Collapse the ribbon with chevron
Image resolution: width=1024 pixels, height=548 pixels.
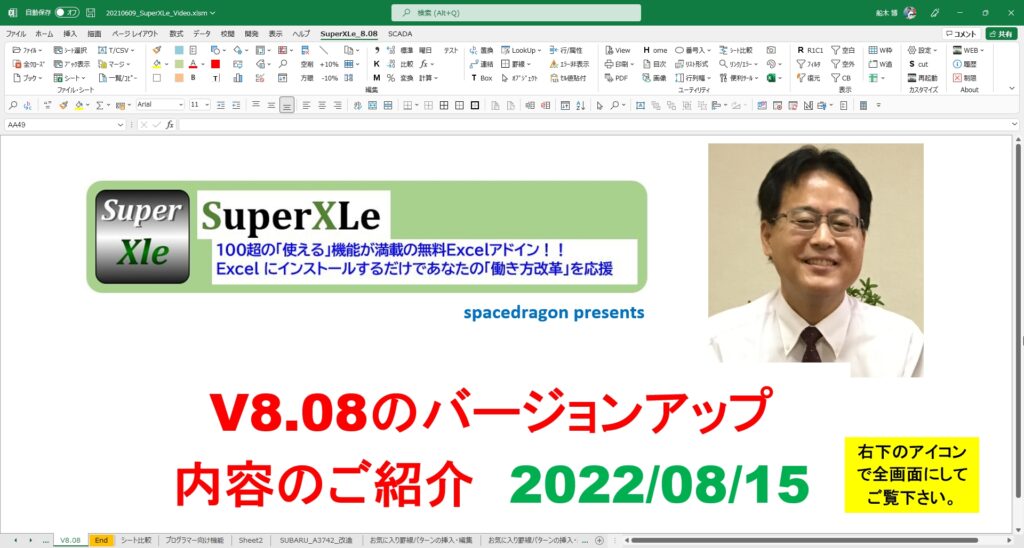[x=1012, y=89]
